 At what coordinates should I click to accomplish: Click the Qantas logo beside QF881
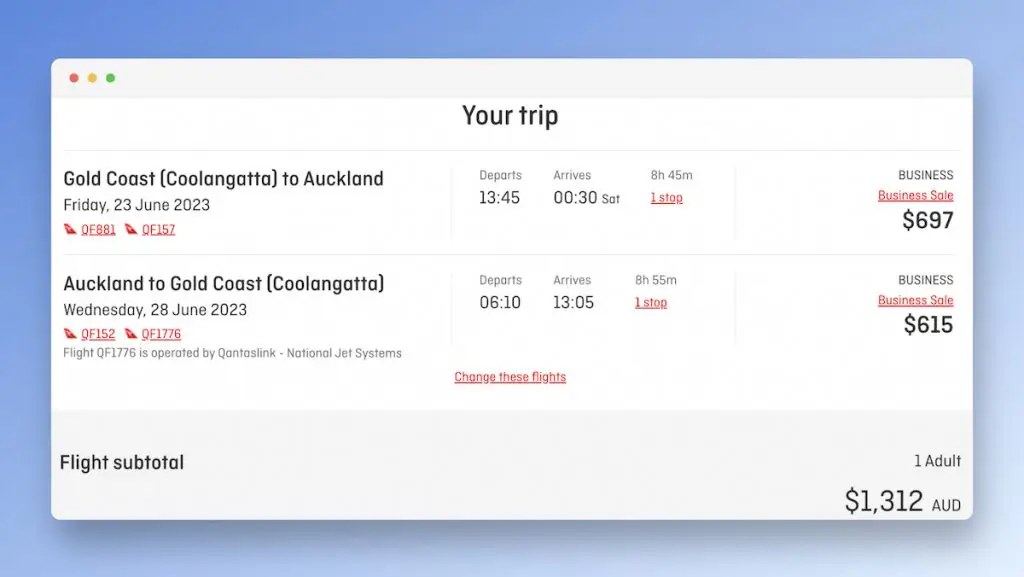(70, 229)
